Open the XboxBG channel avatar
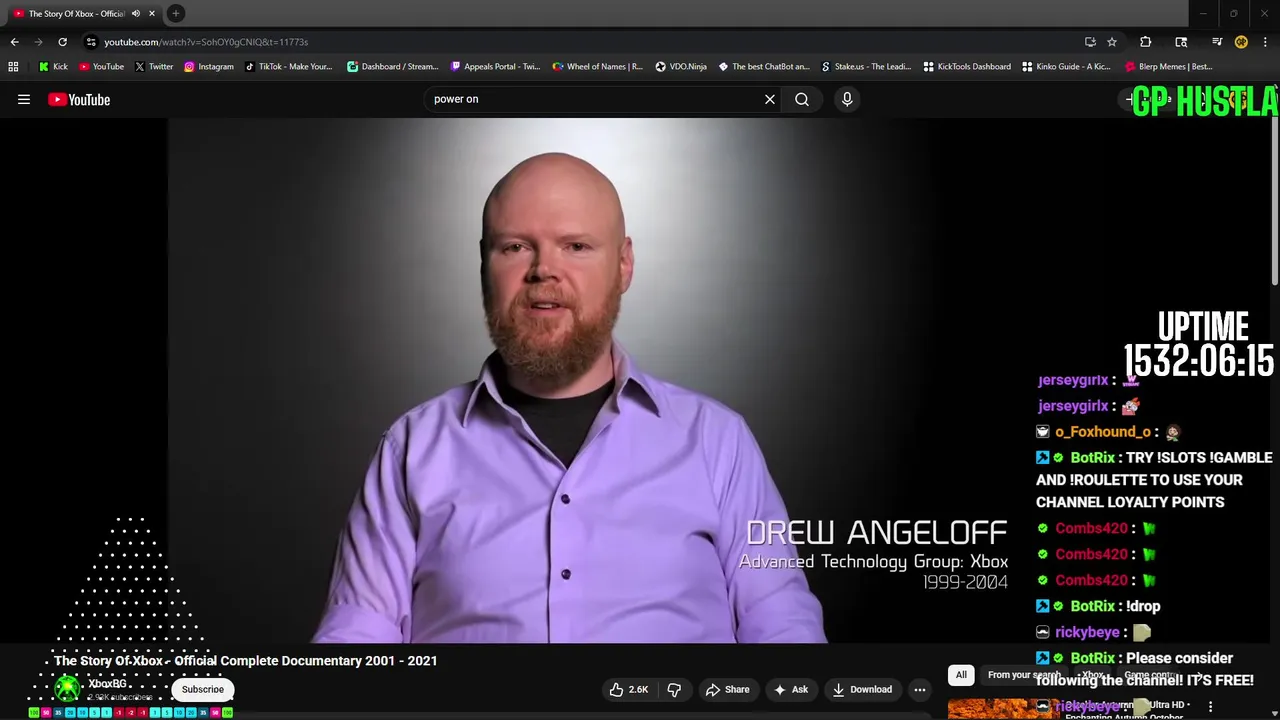Screen dimensions: 1280x720 click(67, 689)
